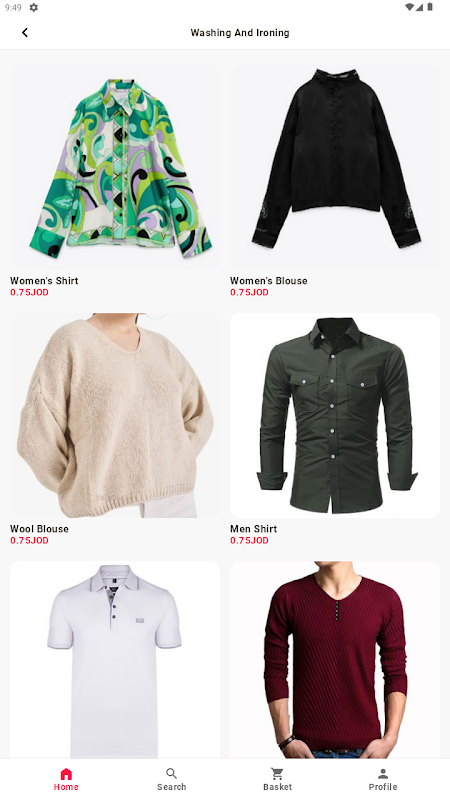Open the Women's Blouse item label
The height and width of the screenshot is (800, 450).
tap(268, 281)
